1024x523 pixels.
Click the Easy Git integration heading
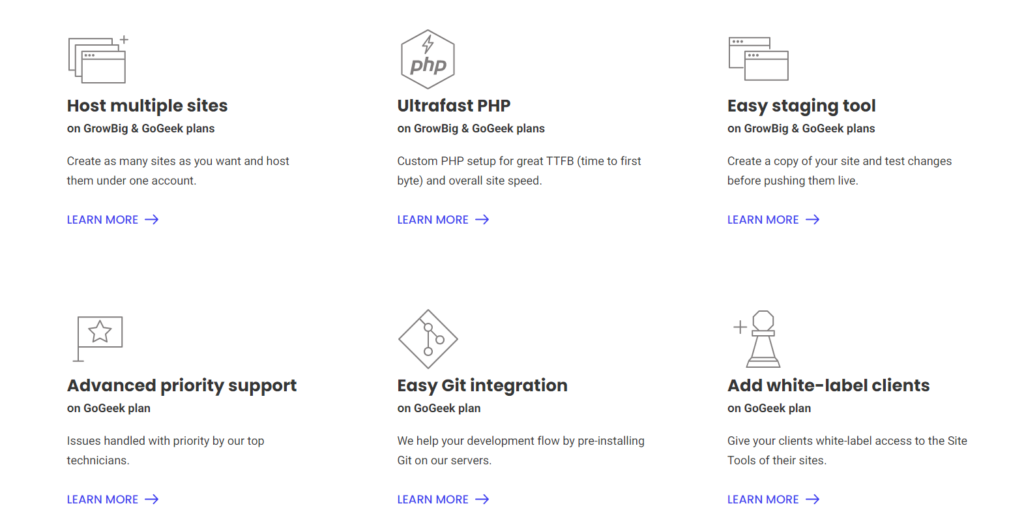[482, 385]
